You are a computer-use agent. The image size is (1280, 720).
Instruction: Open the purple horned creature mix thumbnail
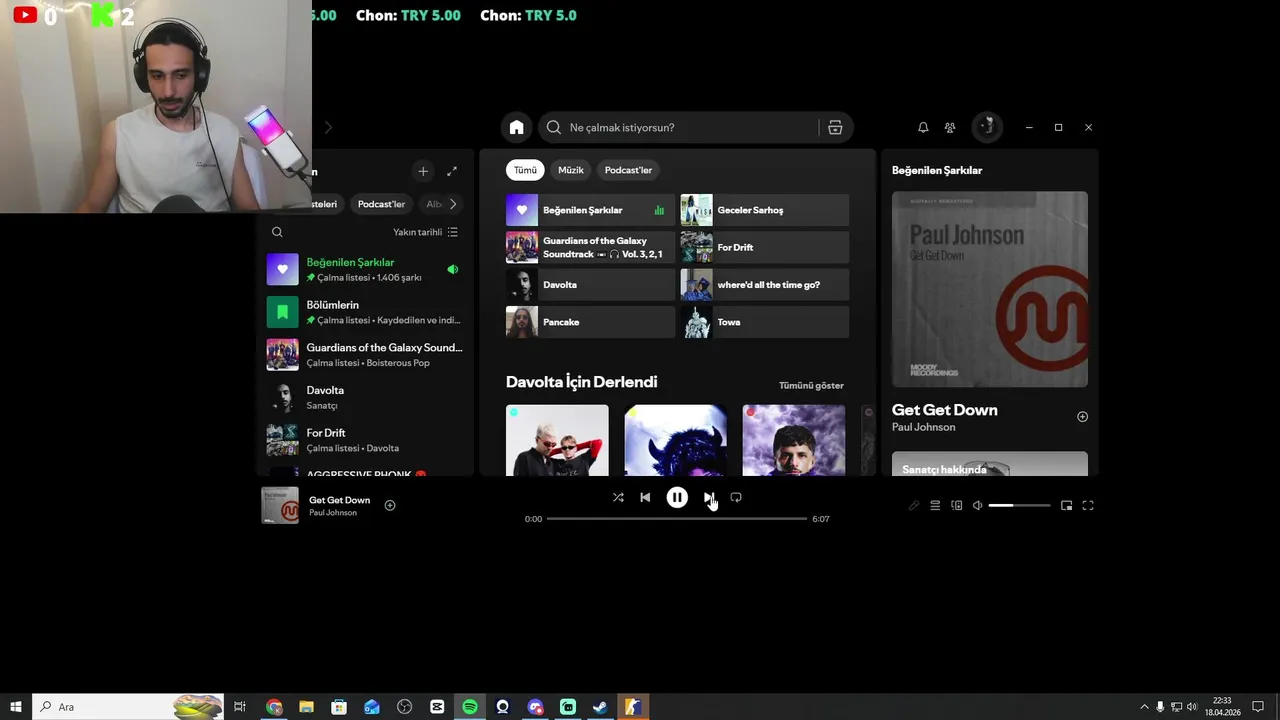pyautogui.click(x=675, y=440)
